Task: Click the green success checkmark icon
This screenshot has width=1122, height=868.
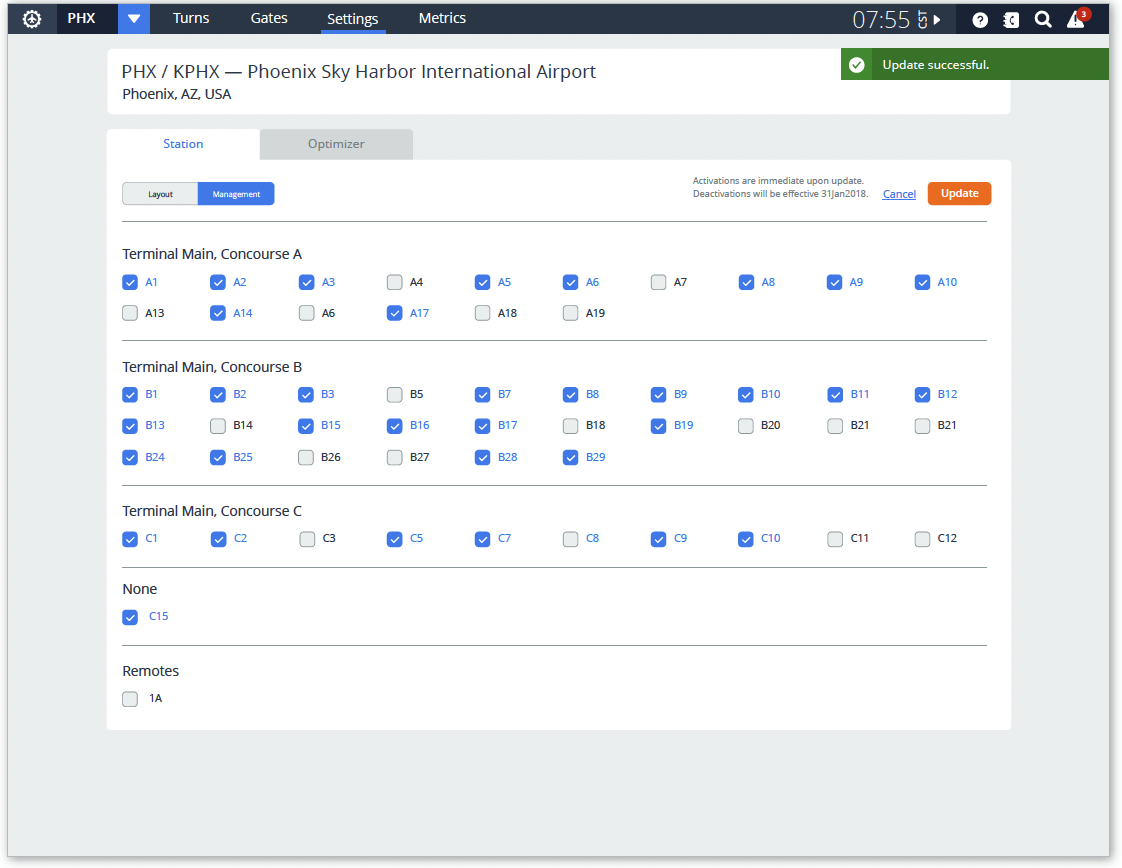Action: coord(856,65)
